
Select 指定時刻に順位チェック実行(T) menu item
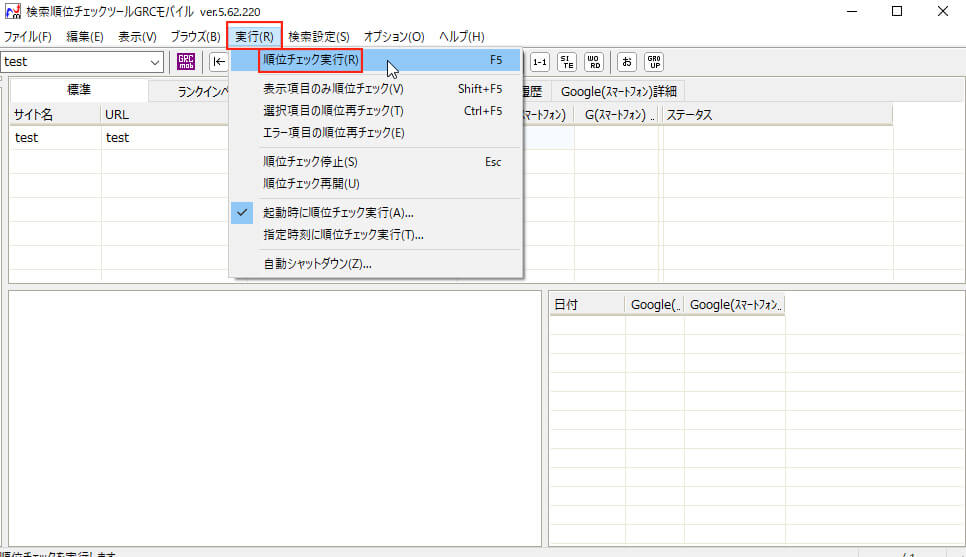(376, 235)
